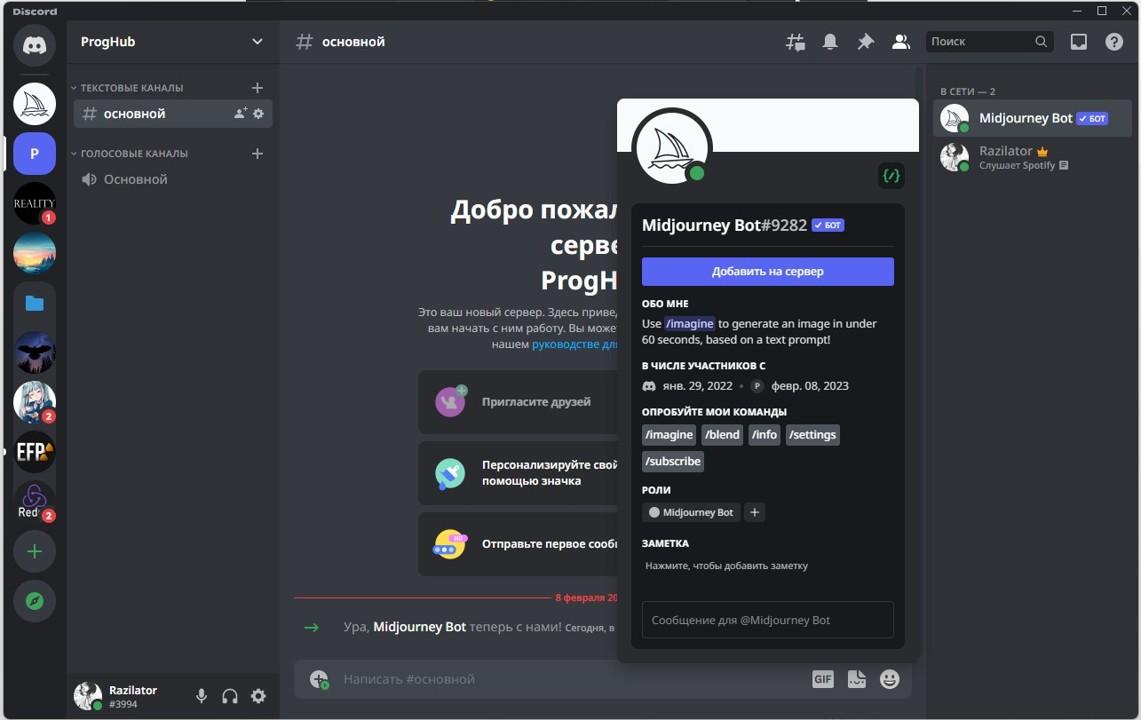Select the основной text channel

173,114
